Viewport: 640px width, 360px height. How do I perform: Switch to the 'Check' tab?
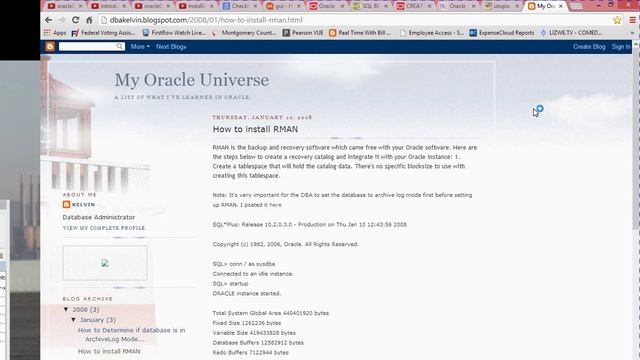239,6
